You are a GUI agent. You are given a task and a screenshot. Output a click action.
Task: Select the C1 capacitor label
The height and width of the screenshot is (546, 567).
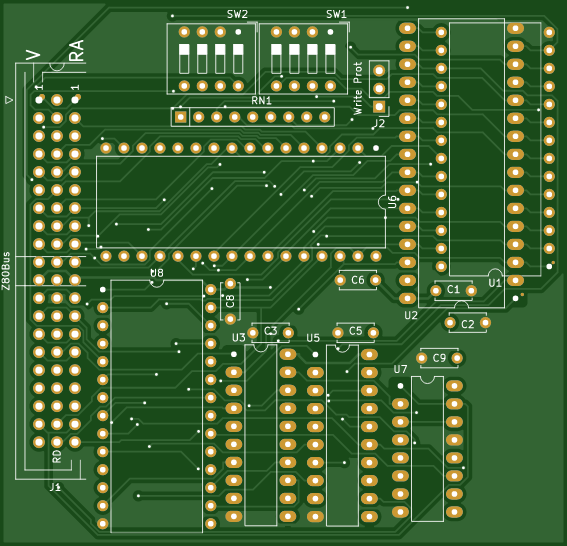(453, 289)
